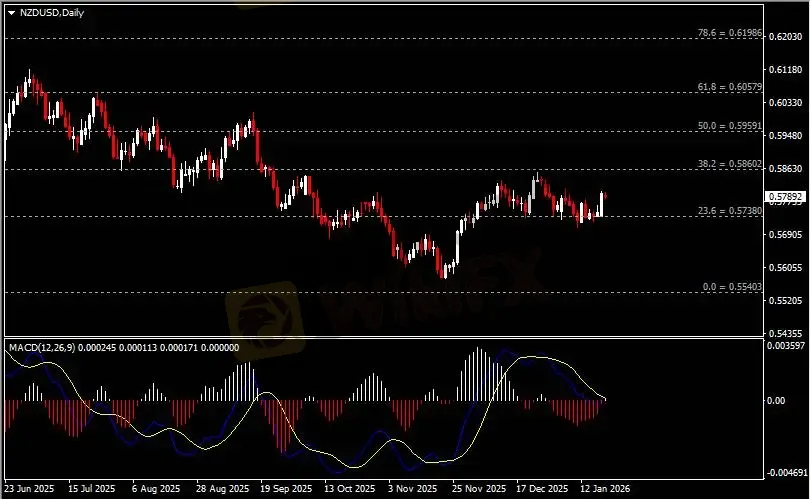Screen dimensions: 811x499
Task: Click the 19 Sep 2025 date label
Action: (x=286, y=489)
